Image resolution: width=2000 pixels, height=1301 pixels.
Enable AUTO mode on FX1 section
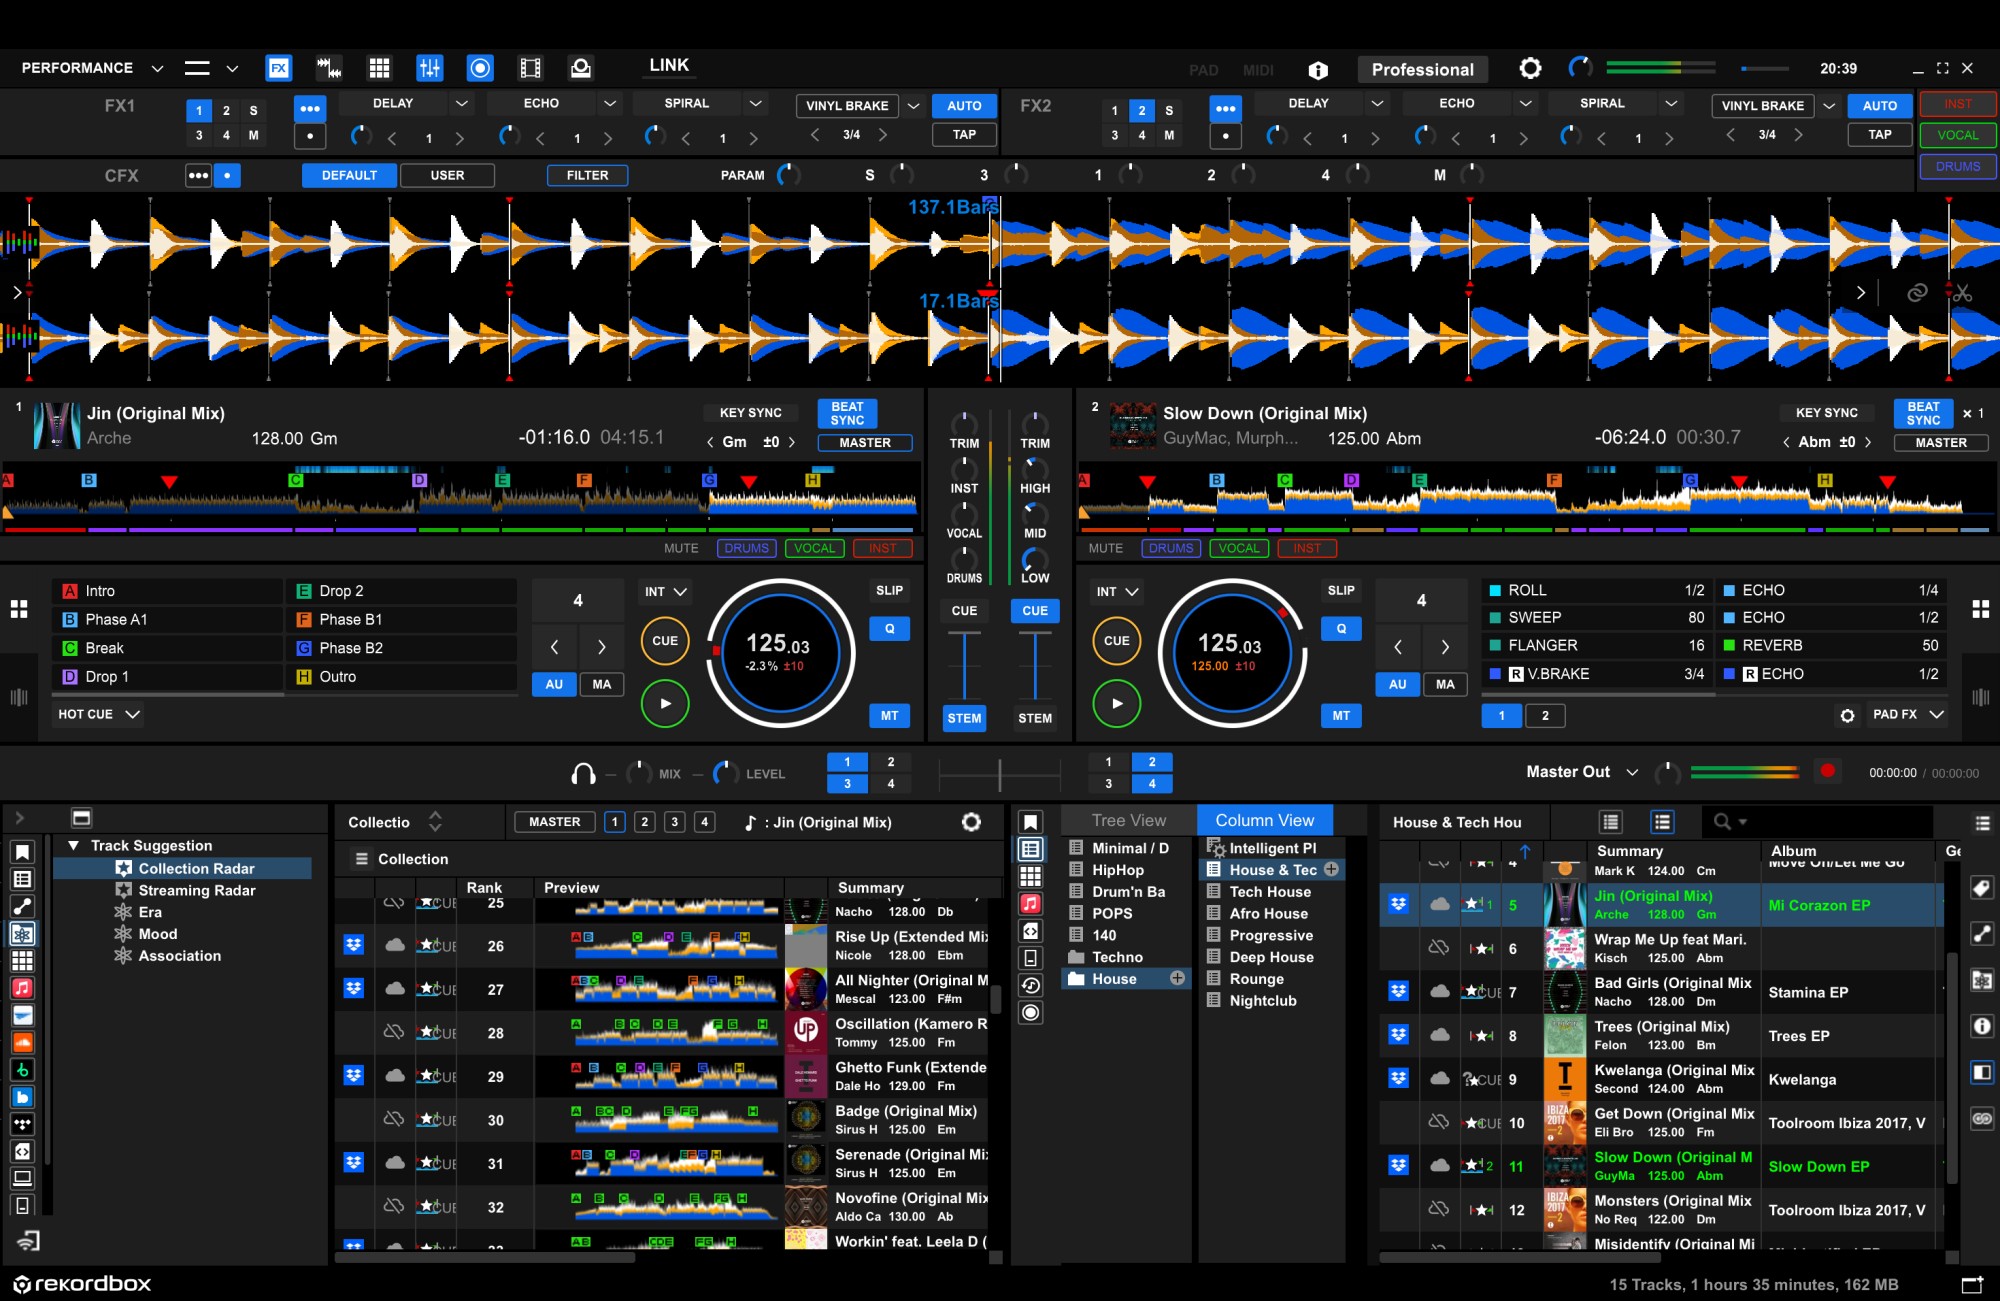(956, 104)
